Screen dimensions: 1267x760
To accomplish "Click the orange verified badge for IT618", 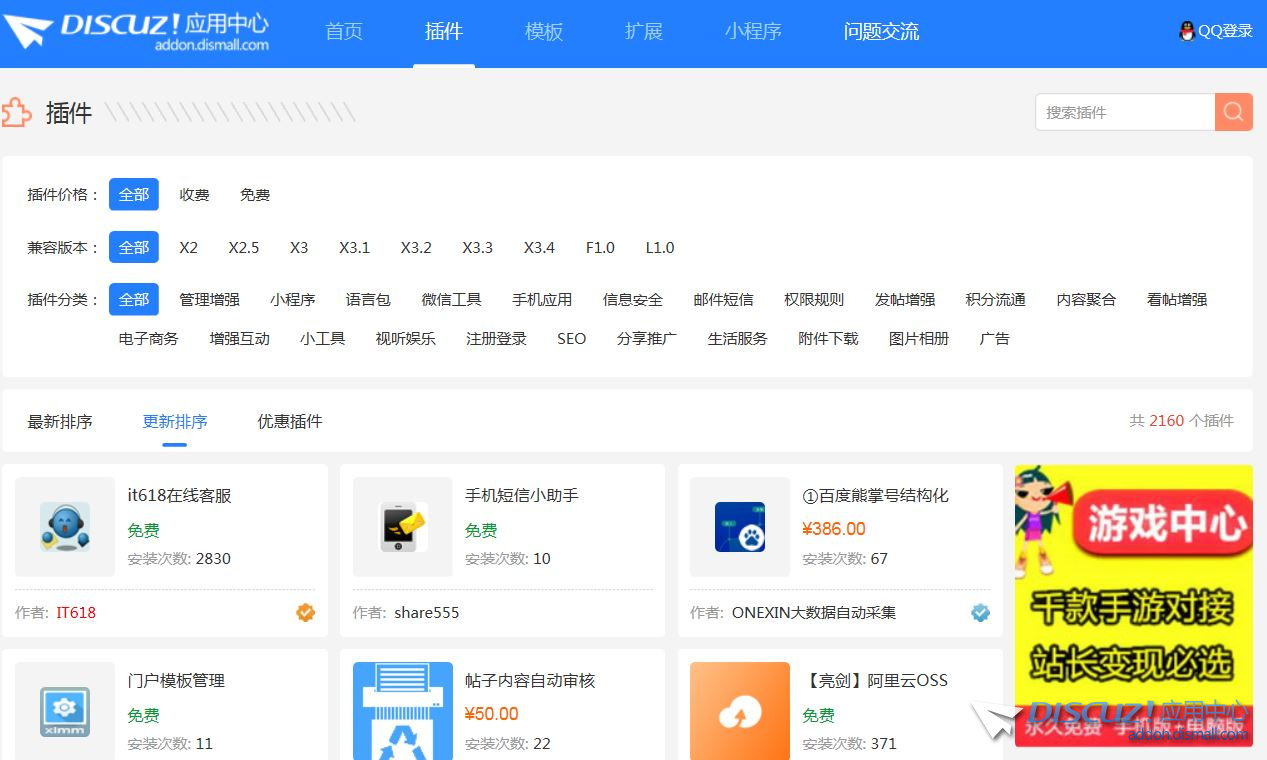I will [305, 612].
